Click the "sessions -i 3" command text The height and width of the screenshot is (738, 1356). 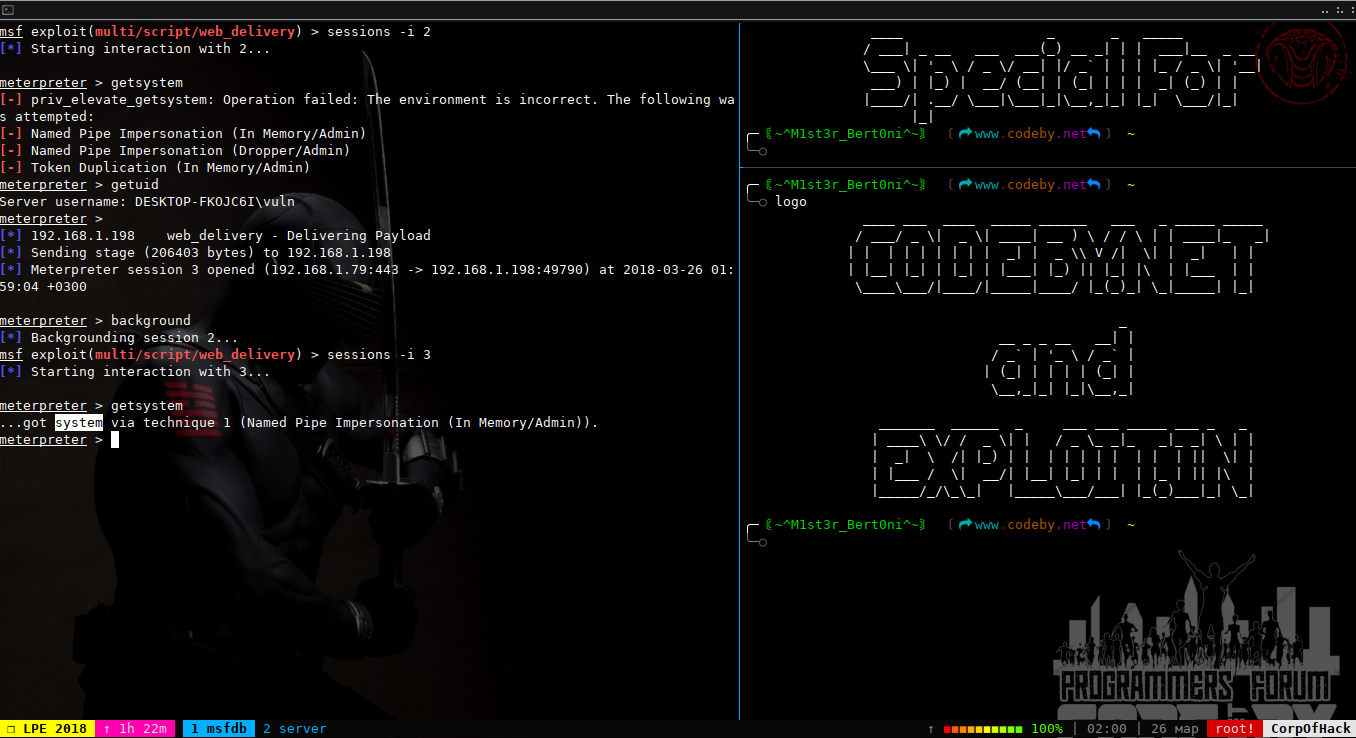[379, 354]
